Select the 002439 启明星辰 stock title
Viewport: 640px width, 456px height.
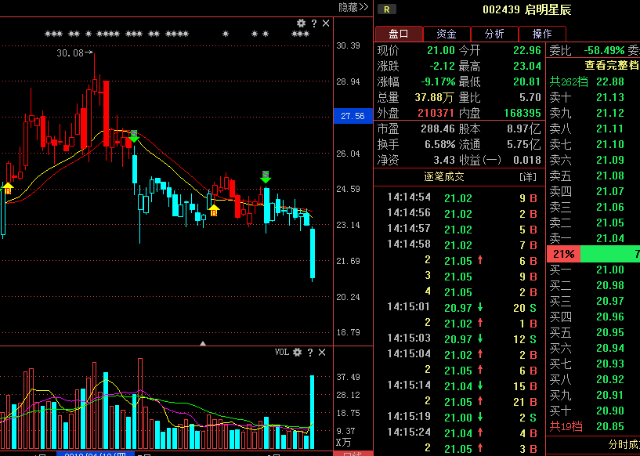pyautogui.click(x=527, y=10)
